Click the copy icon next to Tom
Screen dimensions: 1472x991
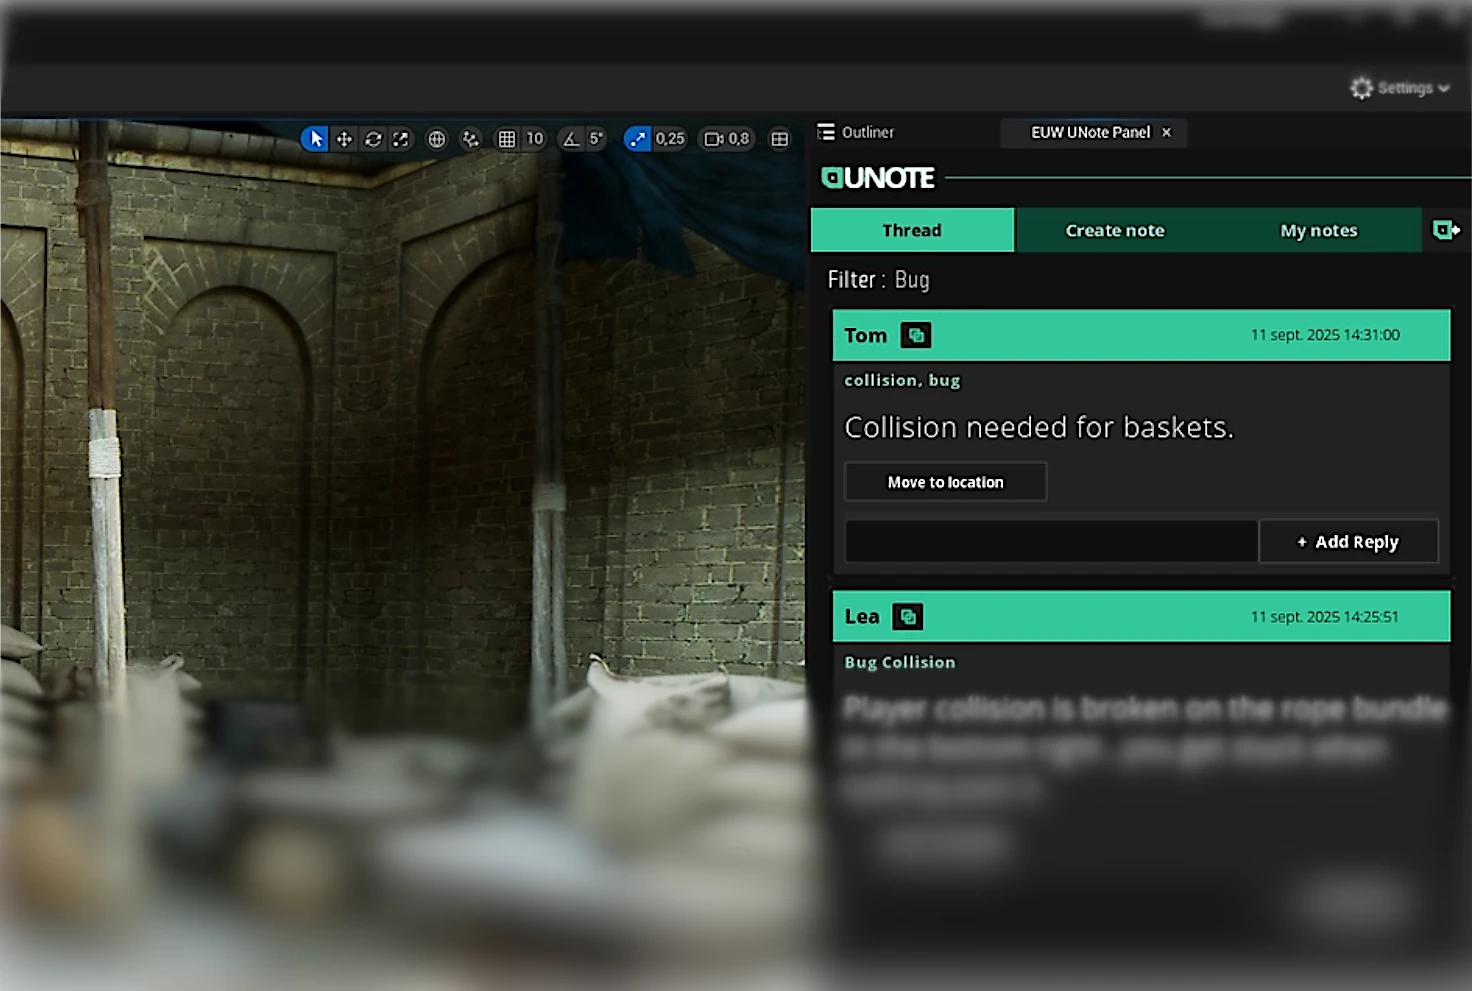pyautogui.click(x=916, y=335)
